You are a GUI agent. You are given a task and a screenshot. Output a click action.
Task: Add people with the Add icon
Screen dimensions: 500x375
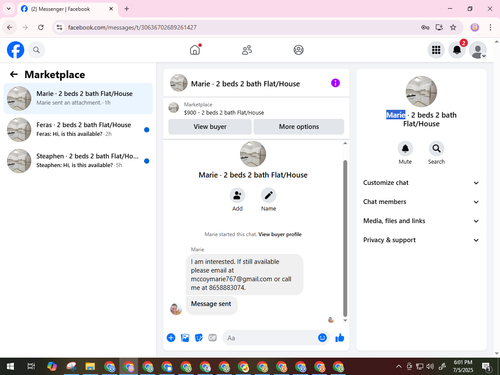click(x=237, y=195)
